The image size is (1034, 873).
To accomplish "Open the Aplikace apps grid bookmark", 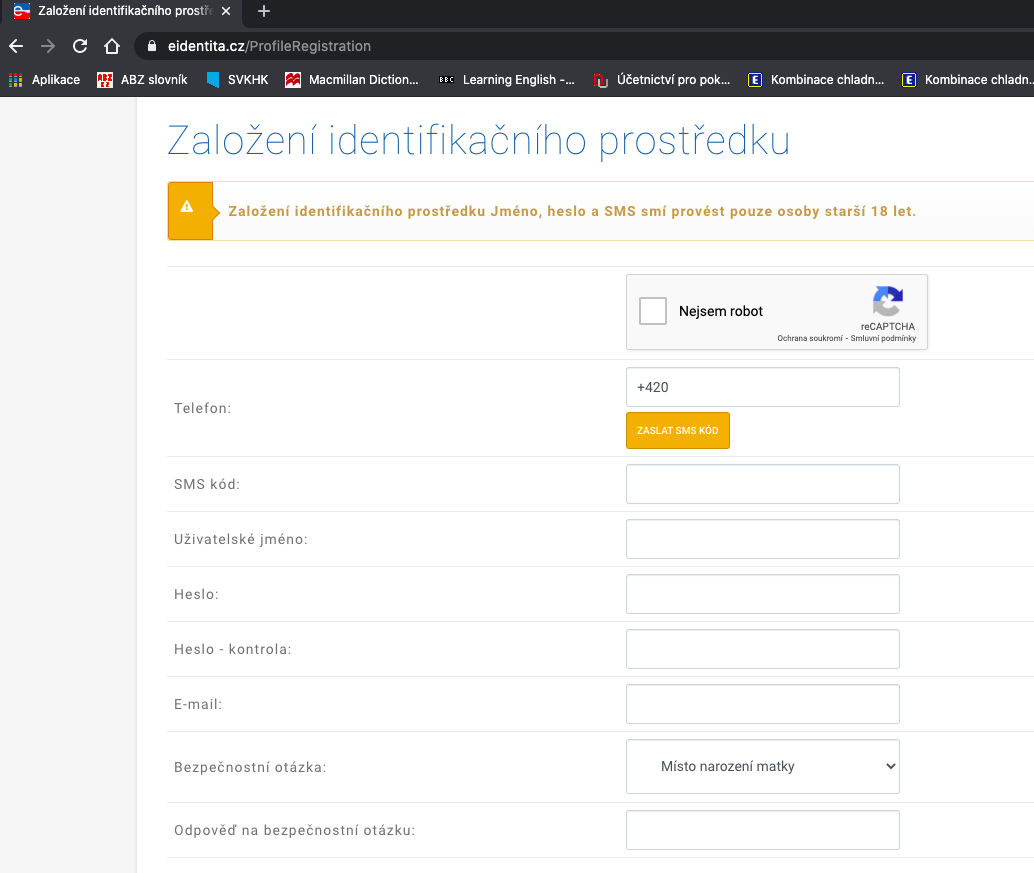I will (45, 80).
